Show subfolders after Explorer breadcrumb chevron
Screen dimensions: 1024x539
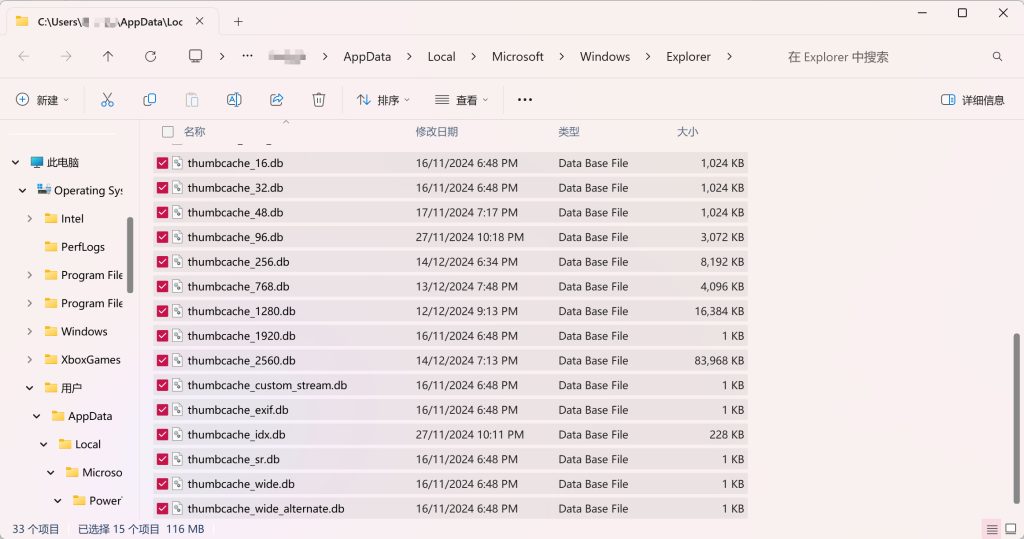click(x=729, y=57)
